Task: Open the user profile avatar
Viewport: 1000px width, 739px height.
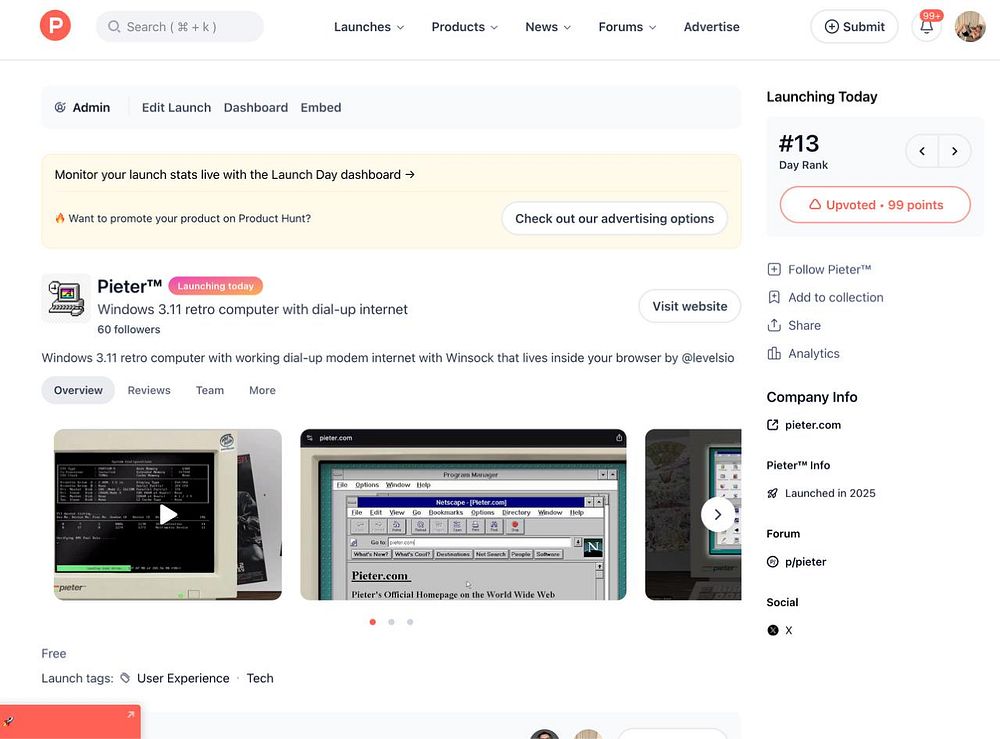Action: 970,27
